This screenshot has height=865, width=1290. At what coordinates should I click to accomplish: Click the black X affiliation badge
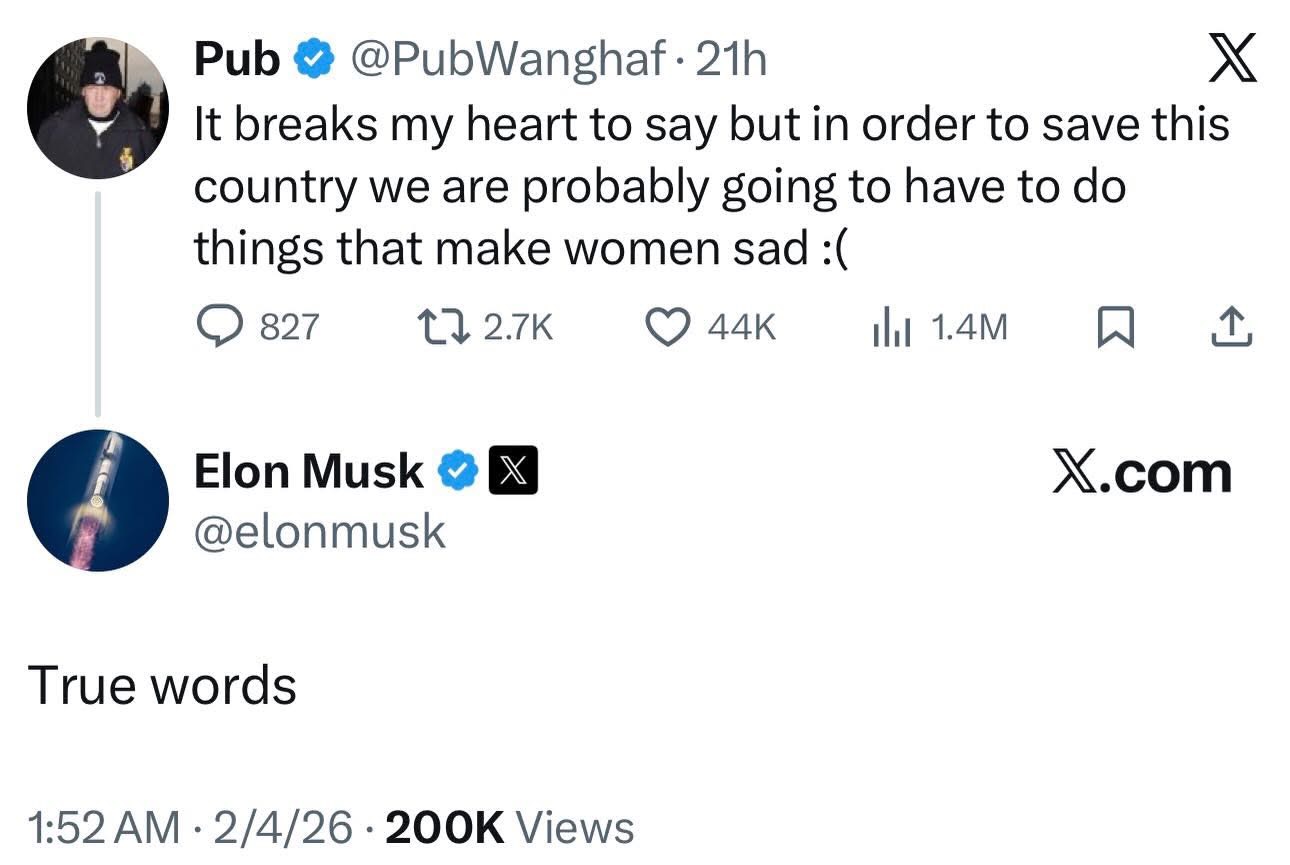[513, 471]
